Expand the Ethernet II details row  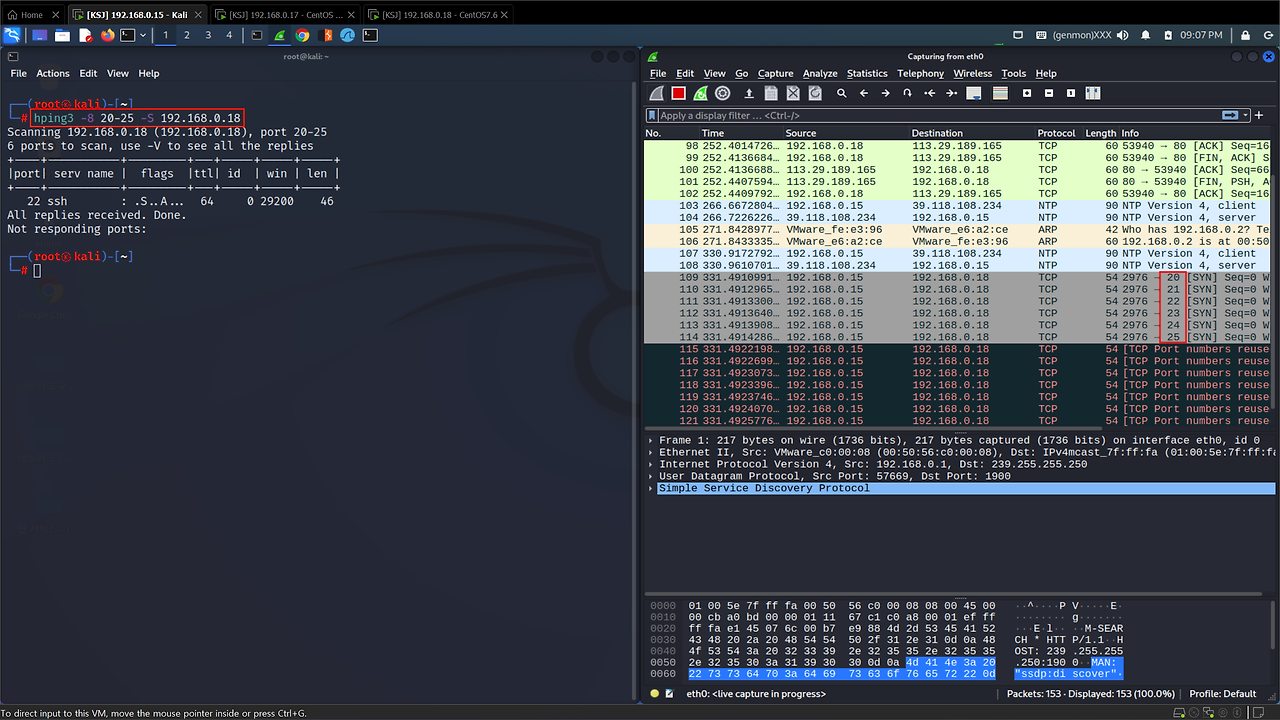(652, 452)
